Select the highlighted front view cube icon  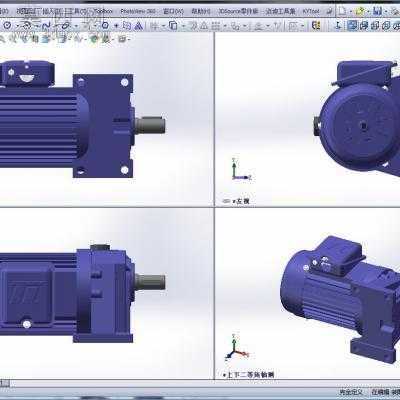coord(353,25)
